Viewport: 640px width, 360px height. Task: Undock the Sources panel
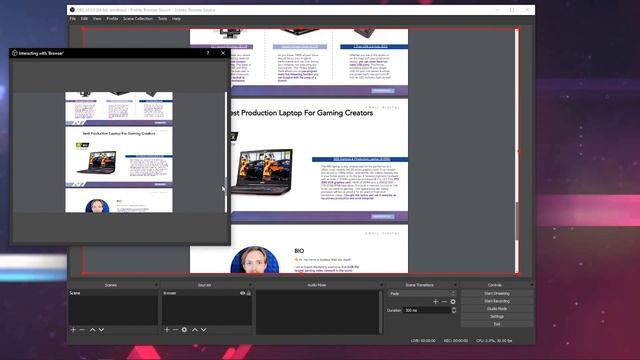250,285
